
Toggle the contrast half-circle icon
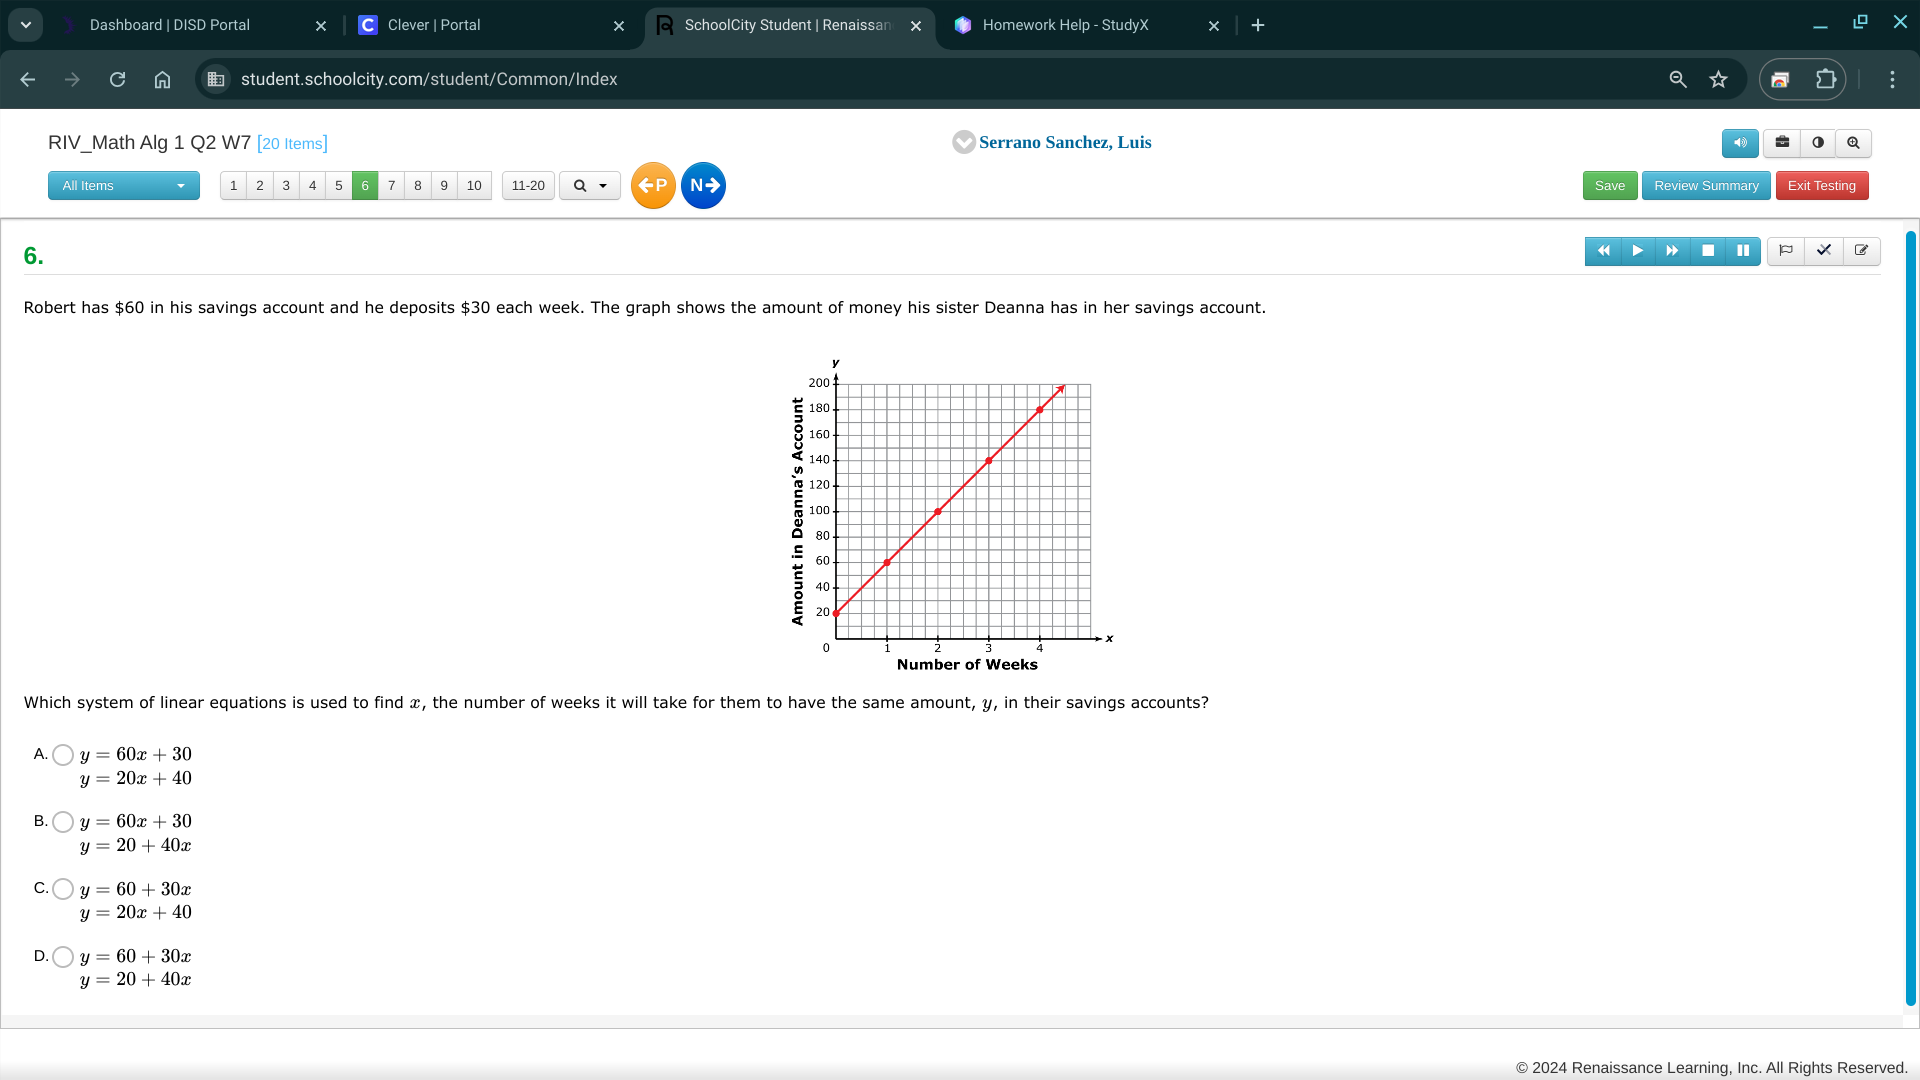tap(1818, 143)
